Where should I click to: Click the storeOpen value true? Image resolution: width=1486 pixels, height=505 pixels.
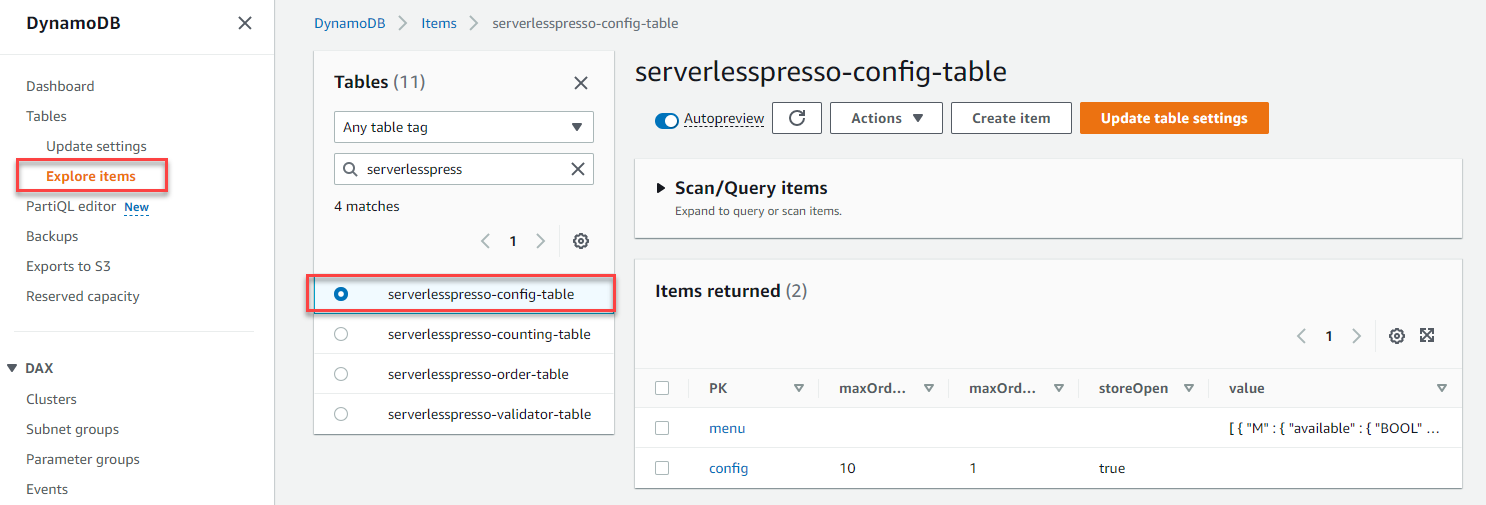coord(1112,468)
